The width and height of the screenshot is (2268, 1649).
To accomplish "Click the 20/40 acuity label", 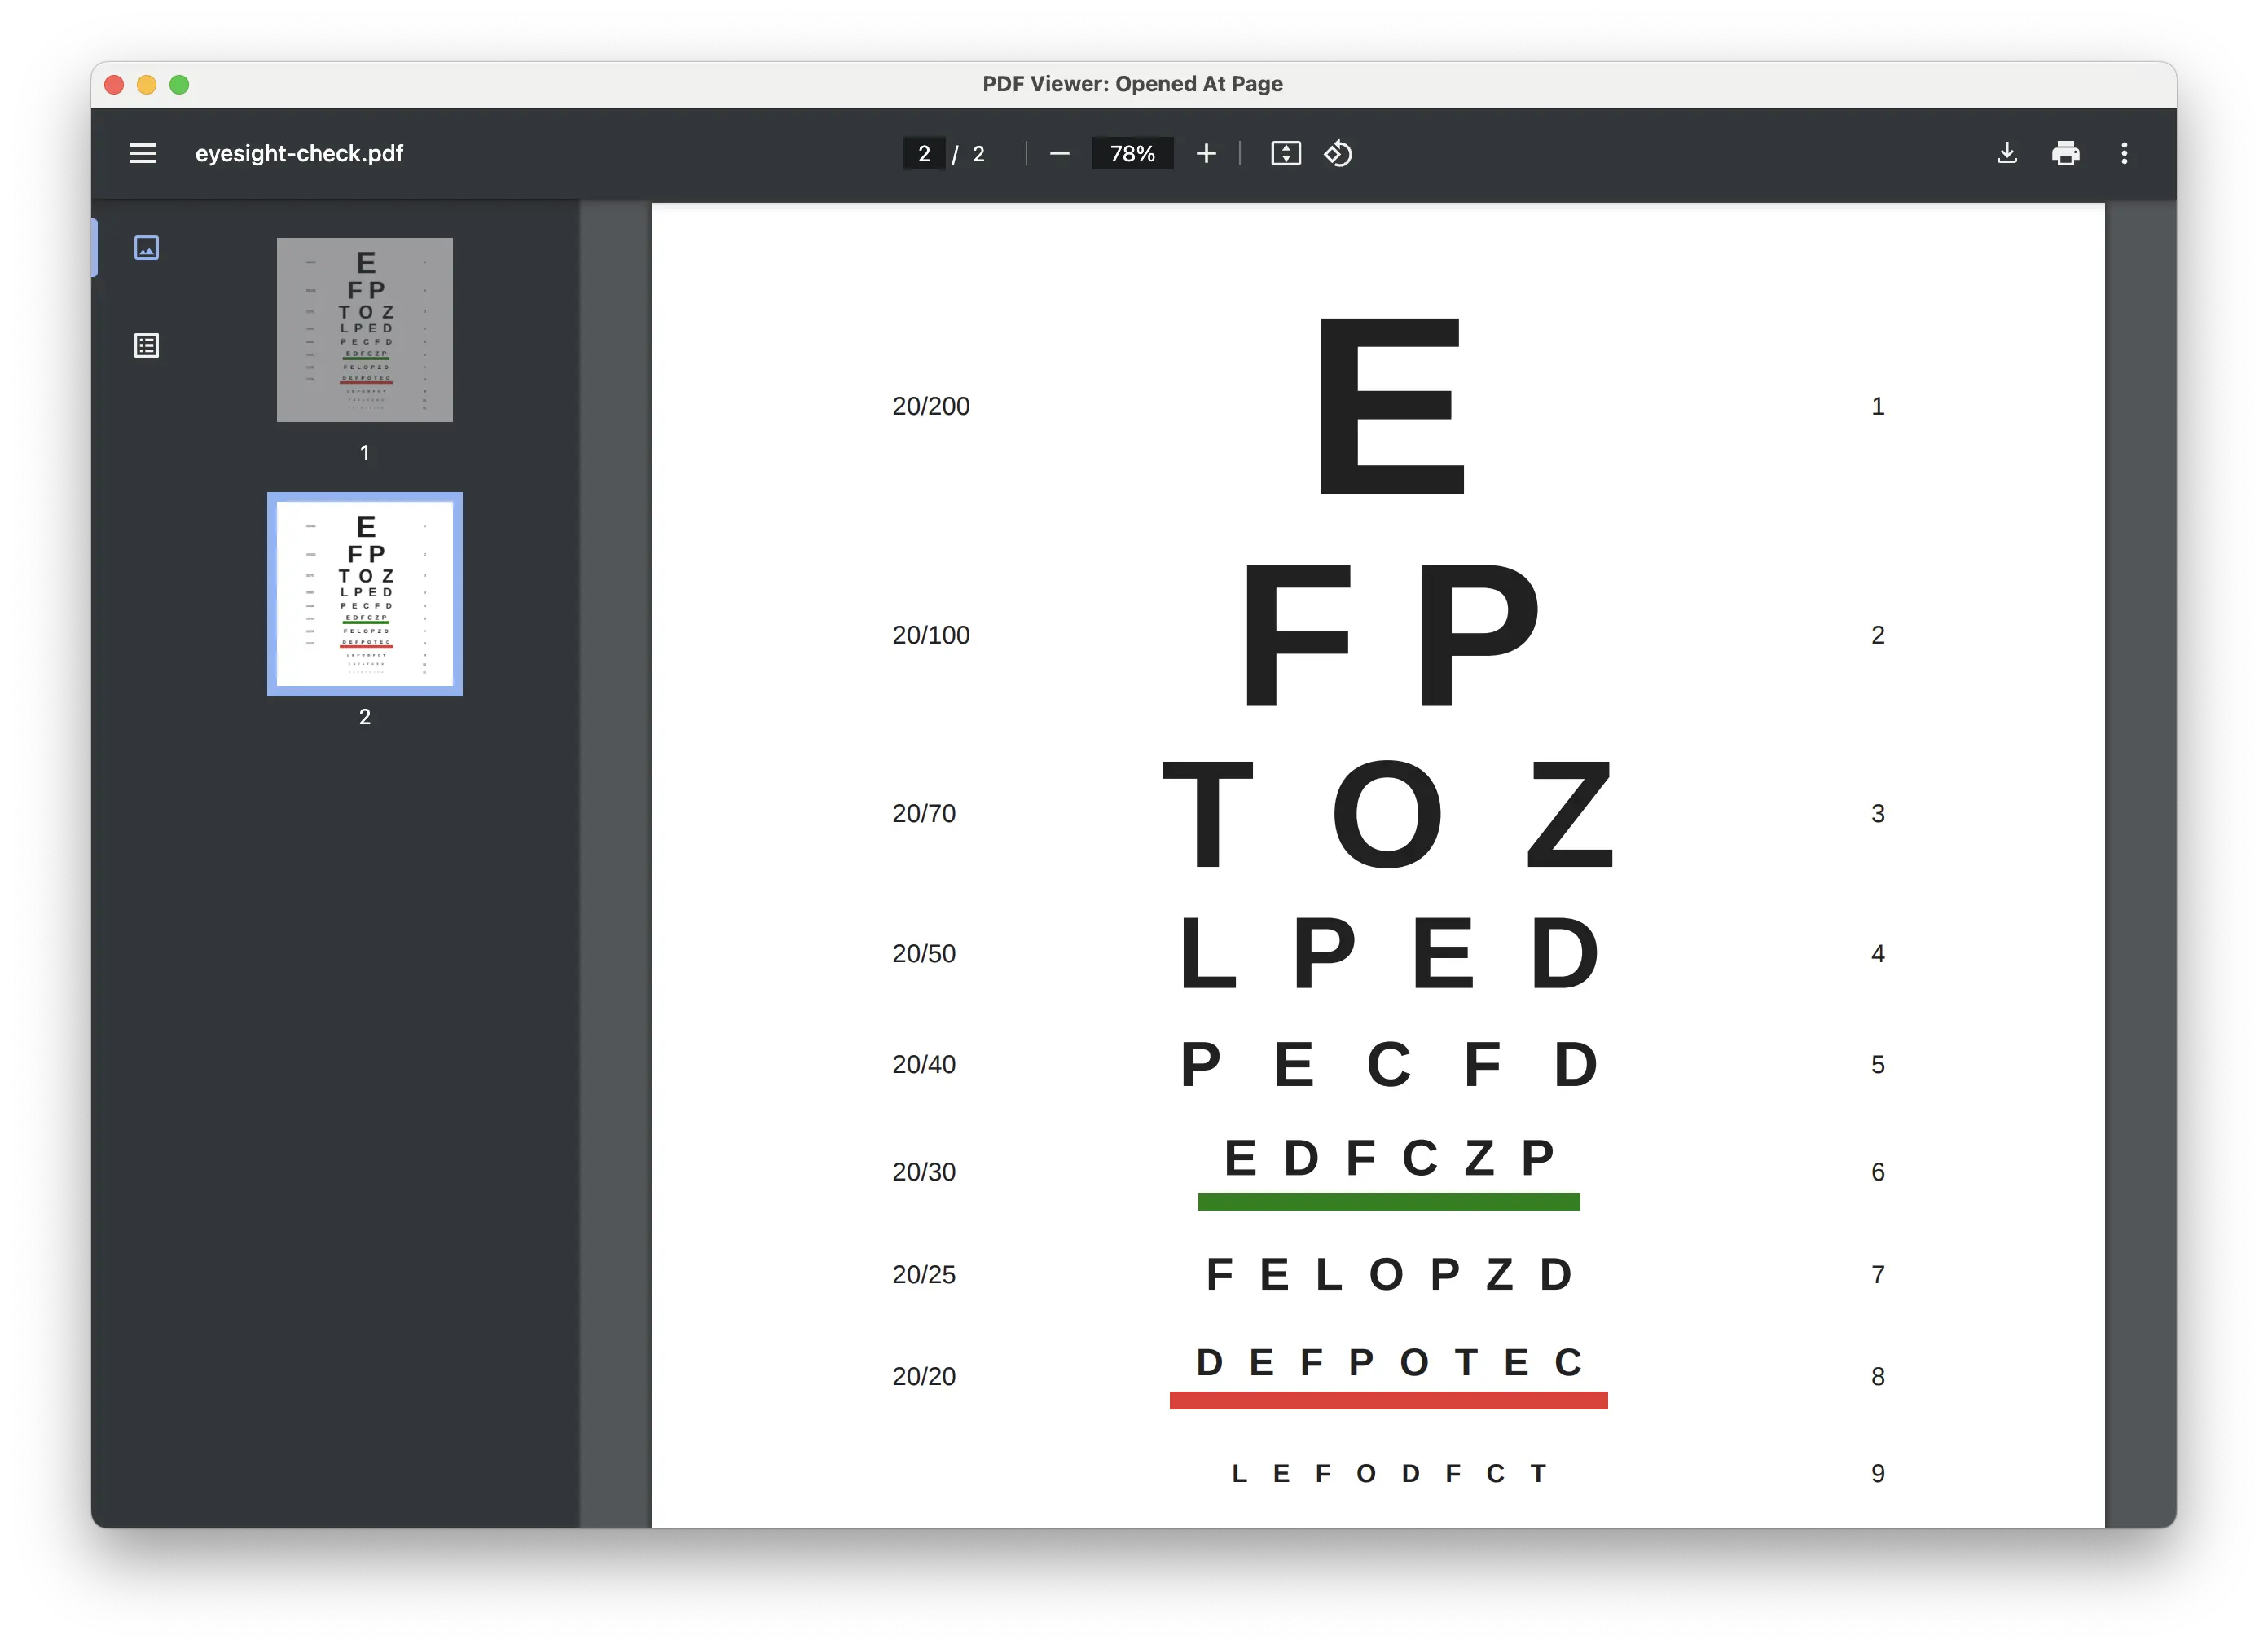I will click(924, 1064).
